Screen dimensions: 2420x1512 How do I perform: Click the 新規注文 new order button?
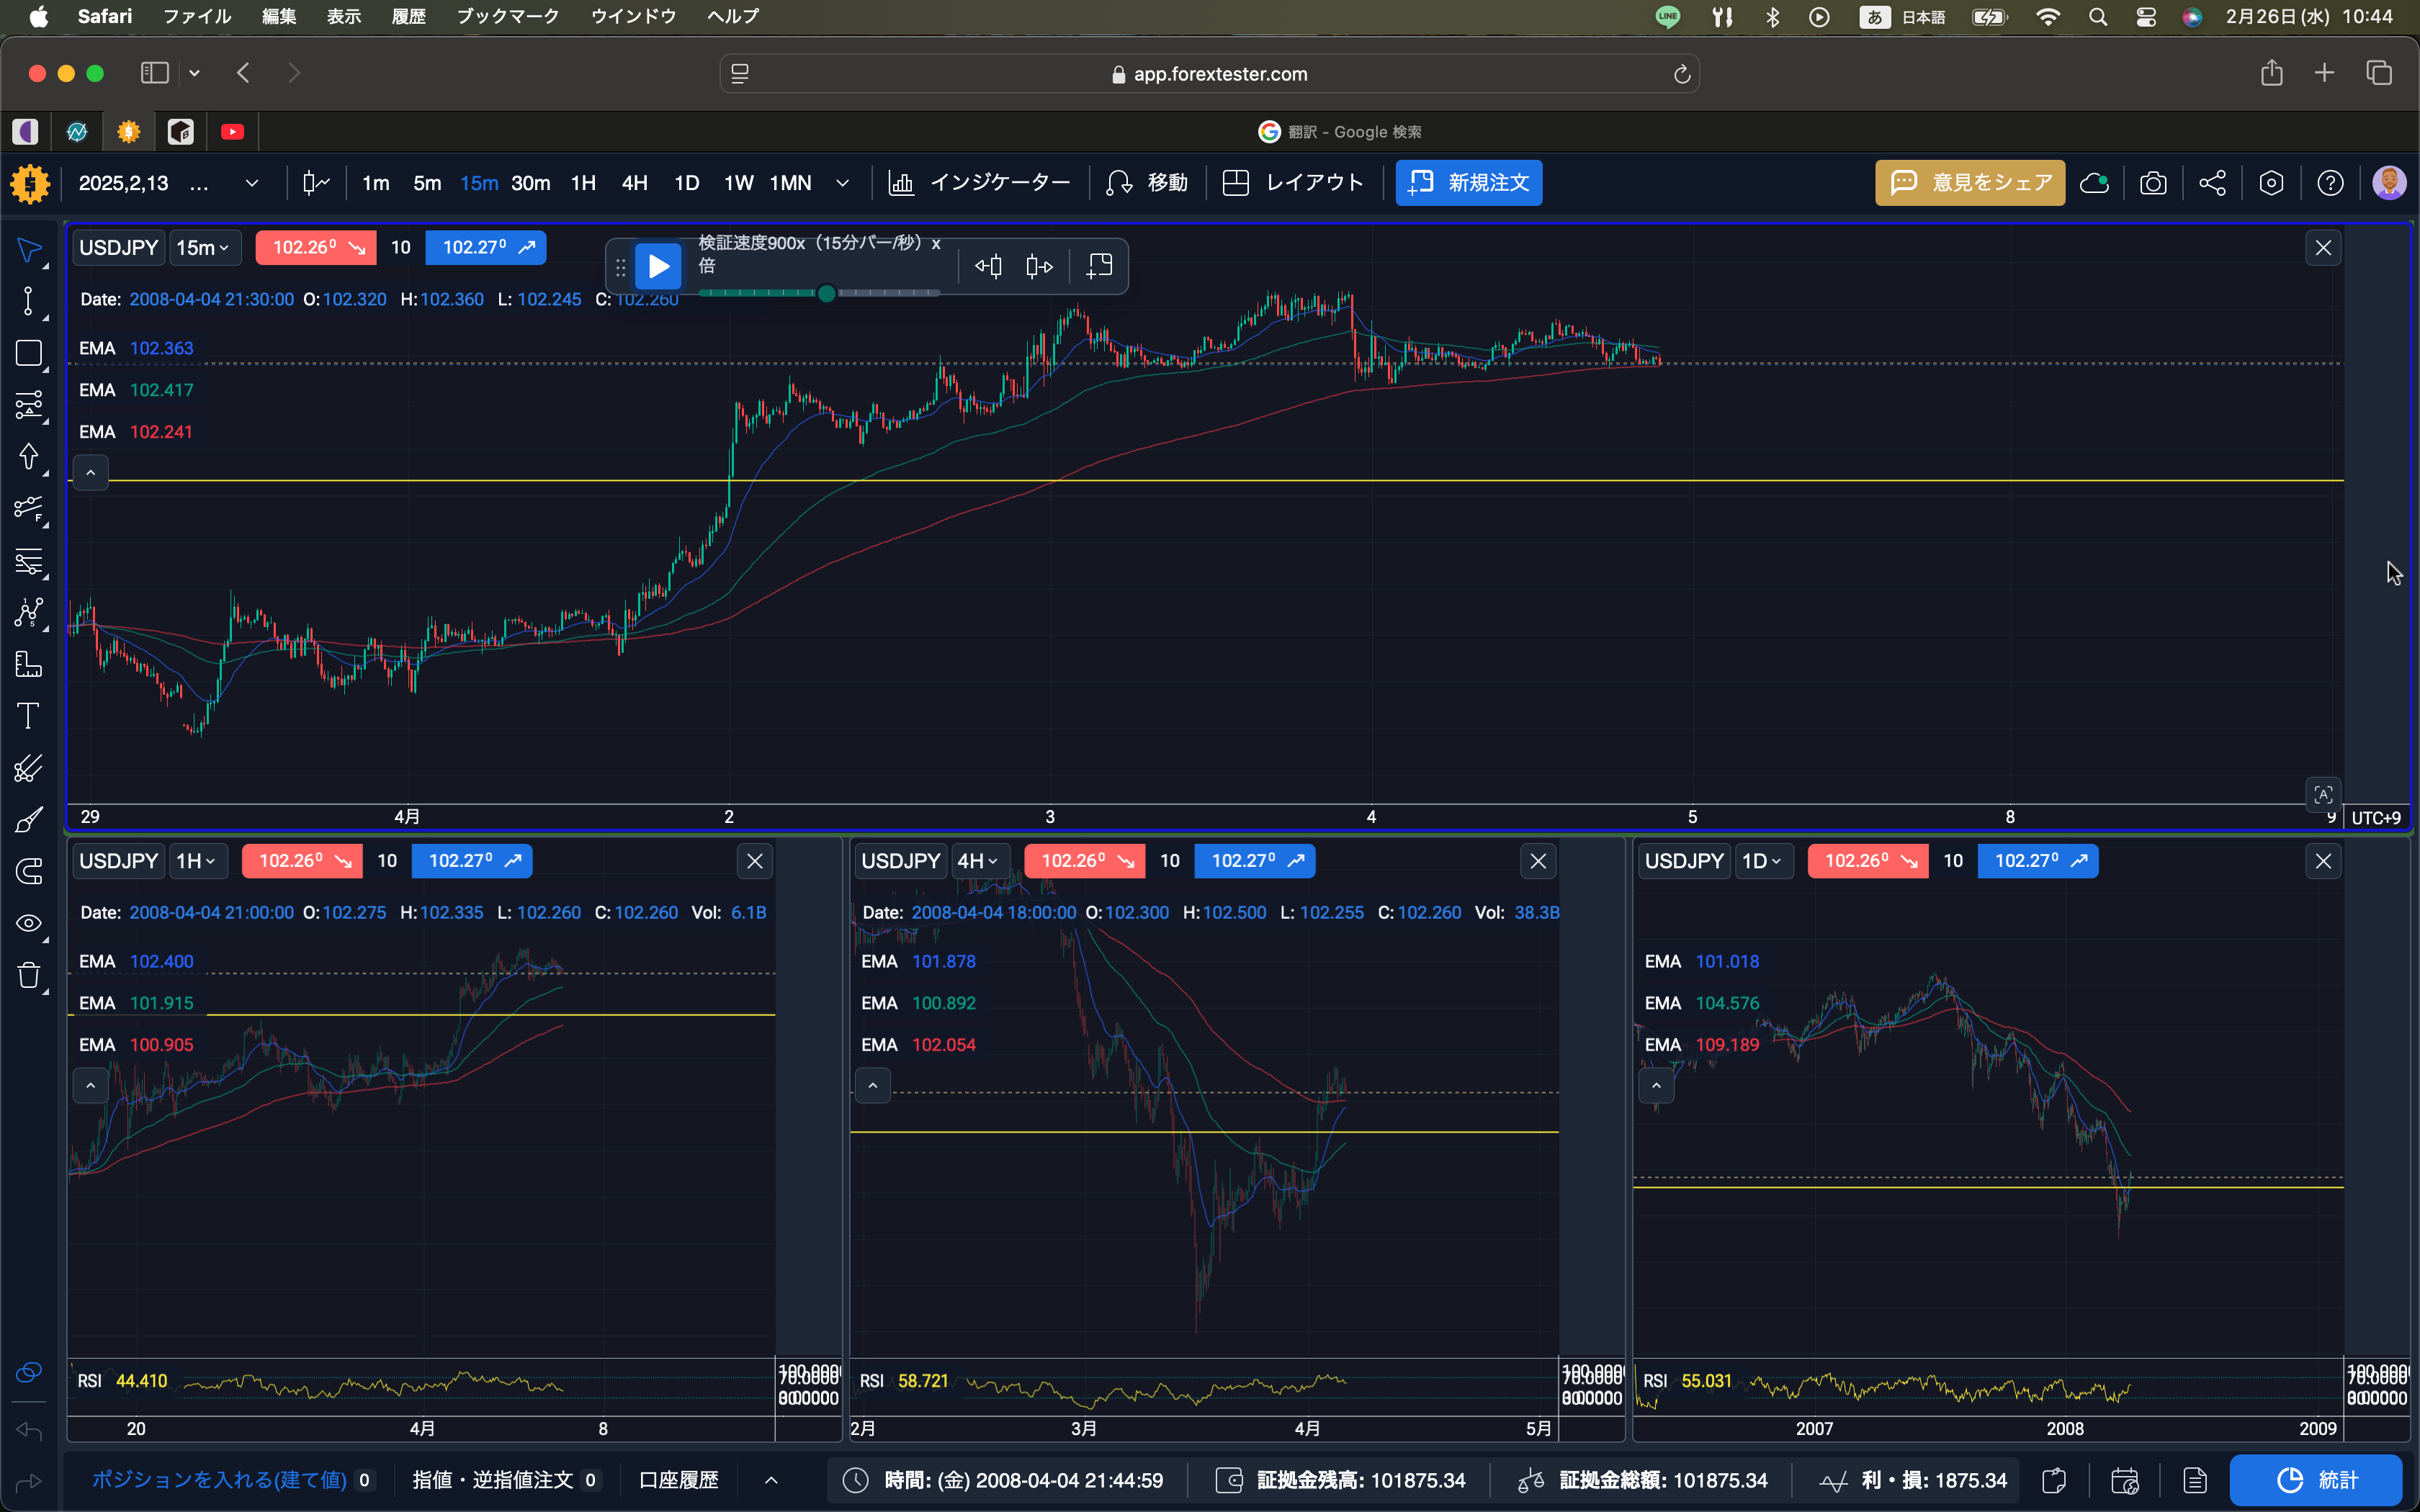1468,183
